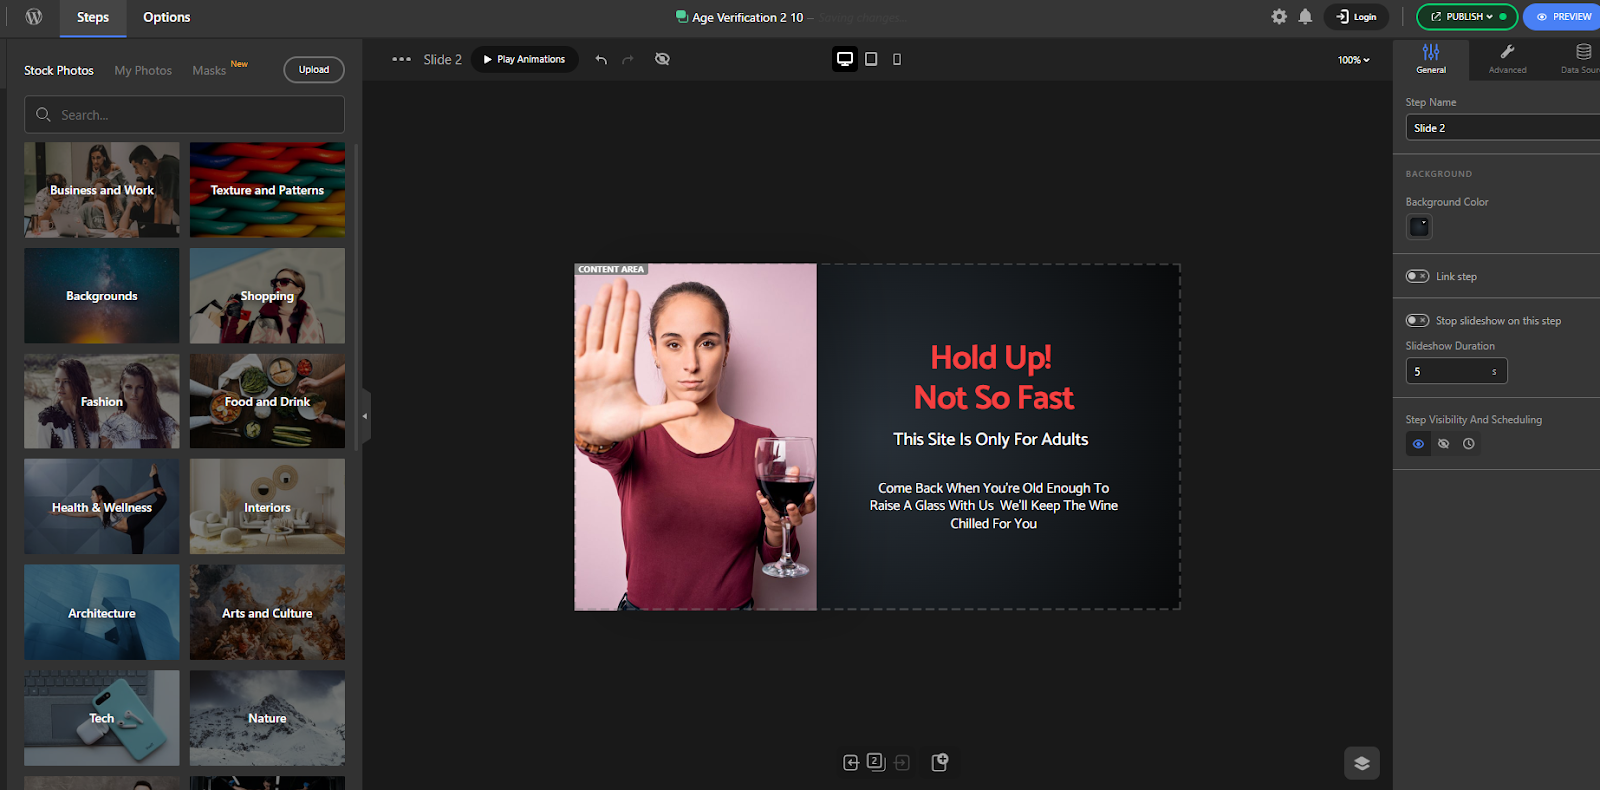Viewport: 1600px width, 790px height.
Task: Open the Backgrounds photo category
Action: (102, 296)
